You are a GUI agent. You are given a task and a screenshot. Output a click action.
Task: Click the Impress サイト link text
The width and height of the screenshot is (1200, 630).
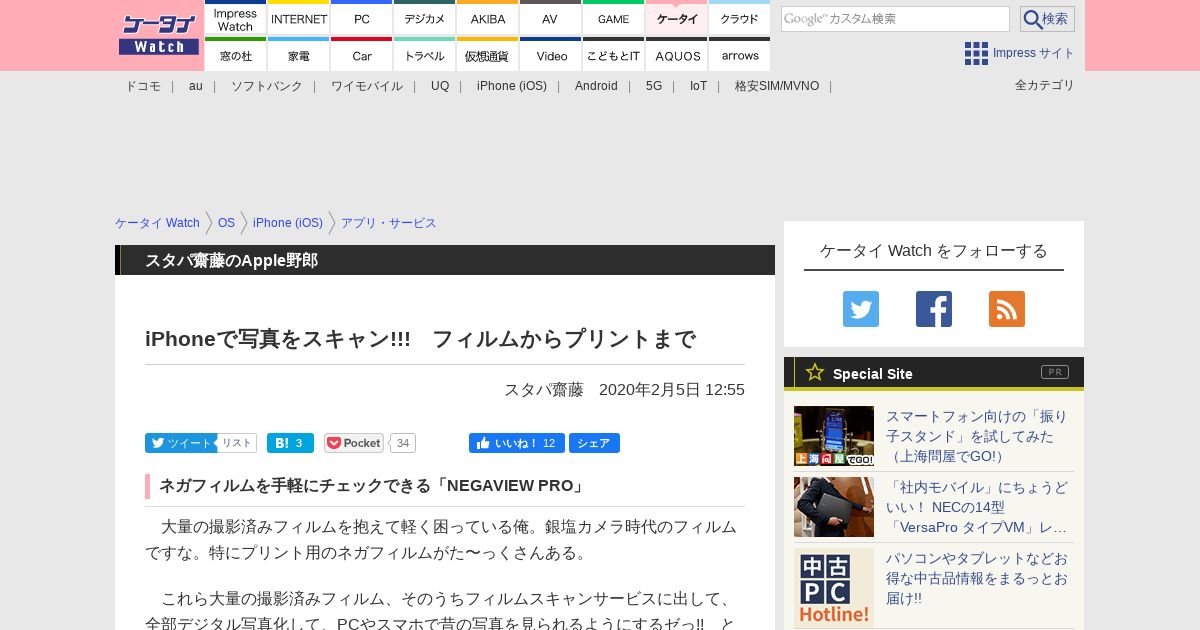[1034, 53]
